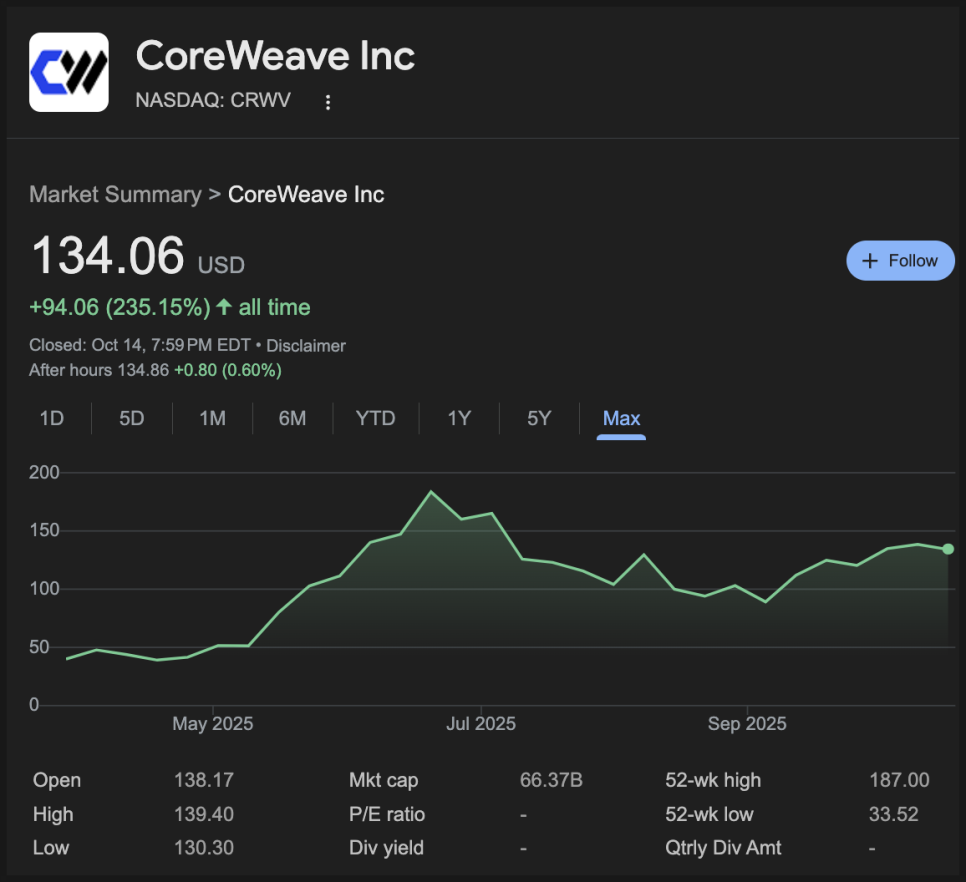
Task: Click the Mkt cap value 66.37B
Action: pos(551,781)
